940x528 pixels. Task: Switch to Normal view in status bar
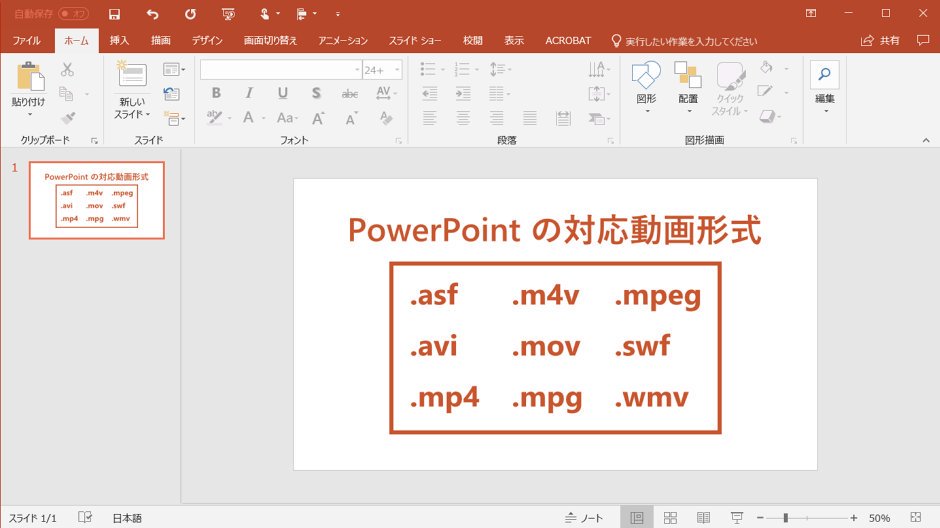tap(637, 517)
